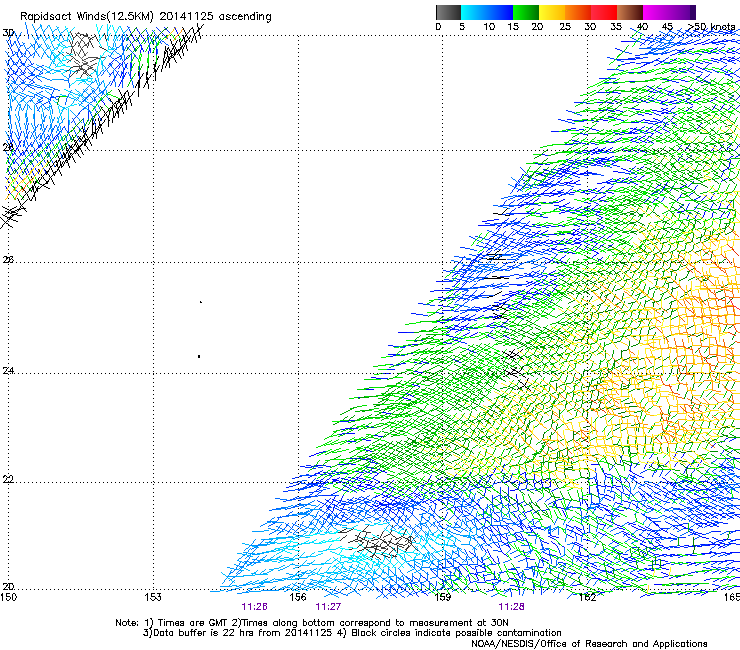
Task: Click the longitude axis label '153'
Action: (x=153, y=597)
